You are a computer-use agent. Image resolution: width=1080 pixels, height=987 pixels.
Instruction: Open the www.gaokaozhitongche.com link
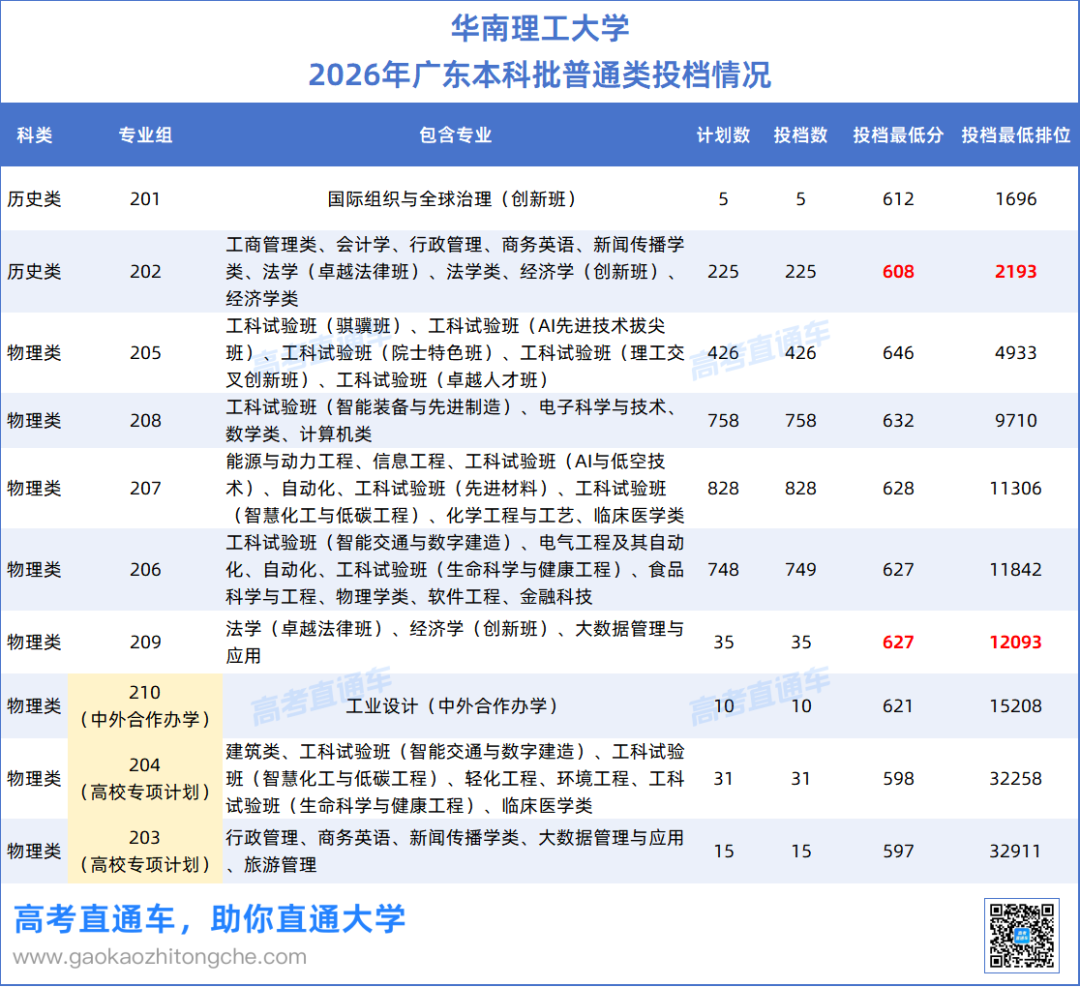pos(160,957)
